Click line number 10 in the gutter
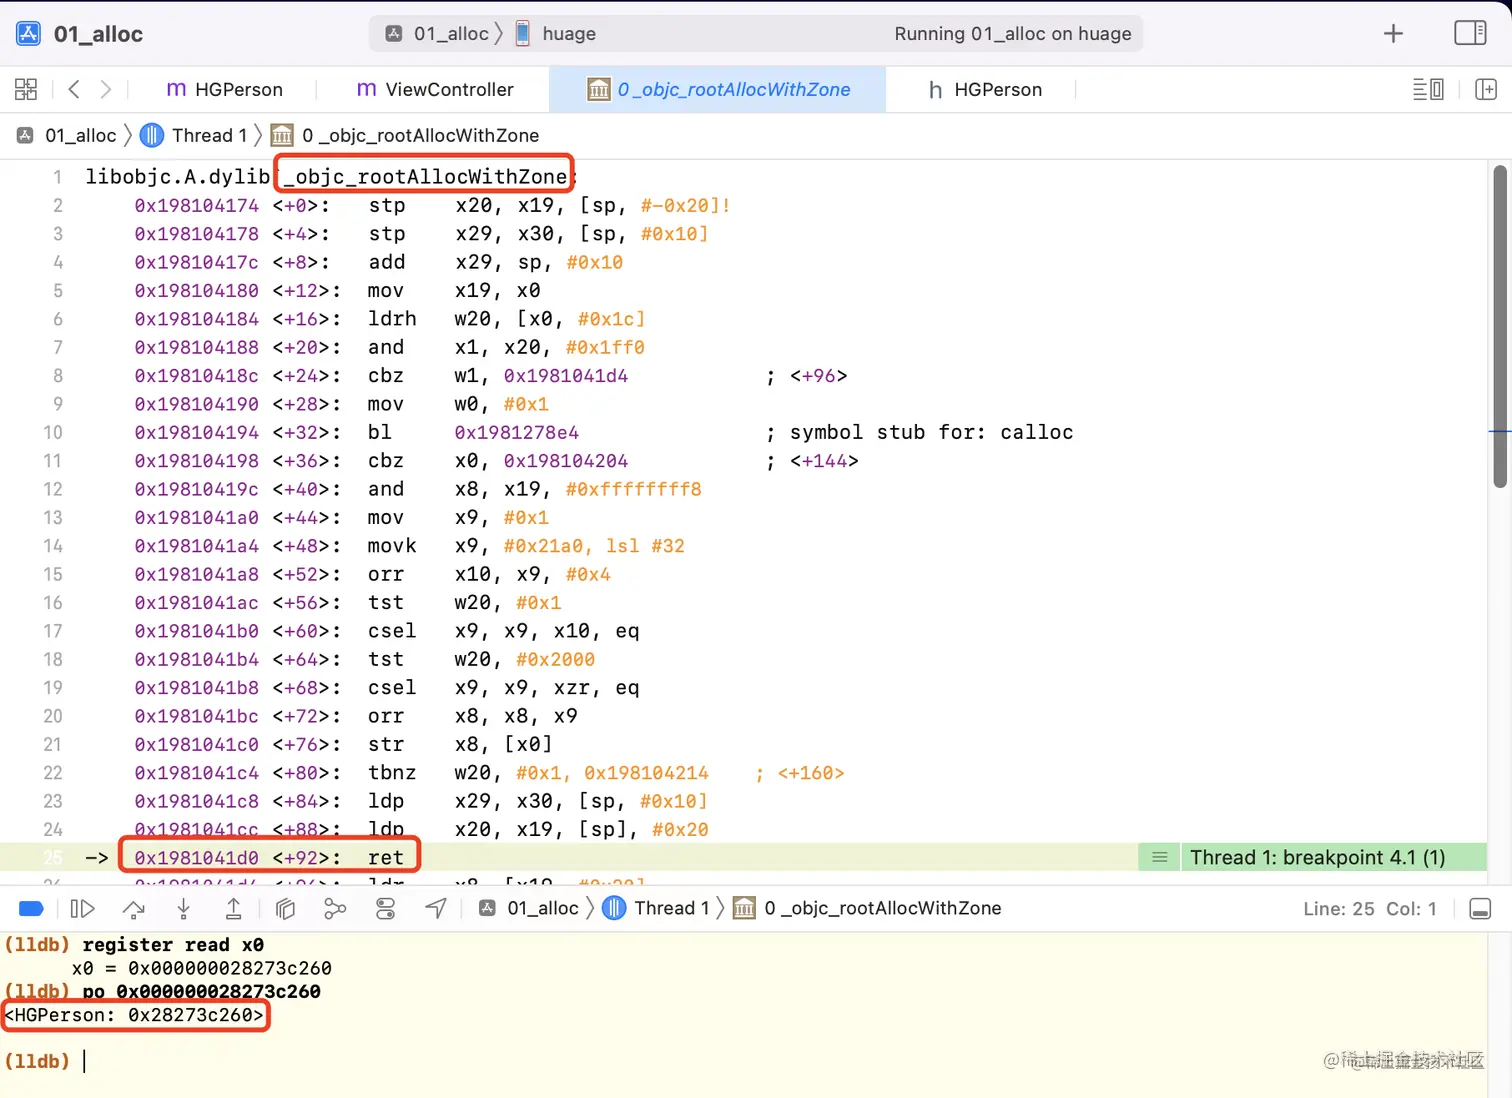Screen dimensions: 1512x1098 [52, 432]
